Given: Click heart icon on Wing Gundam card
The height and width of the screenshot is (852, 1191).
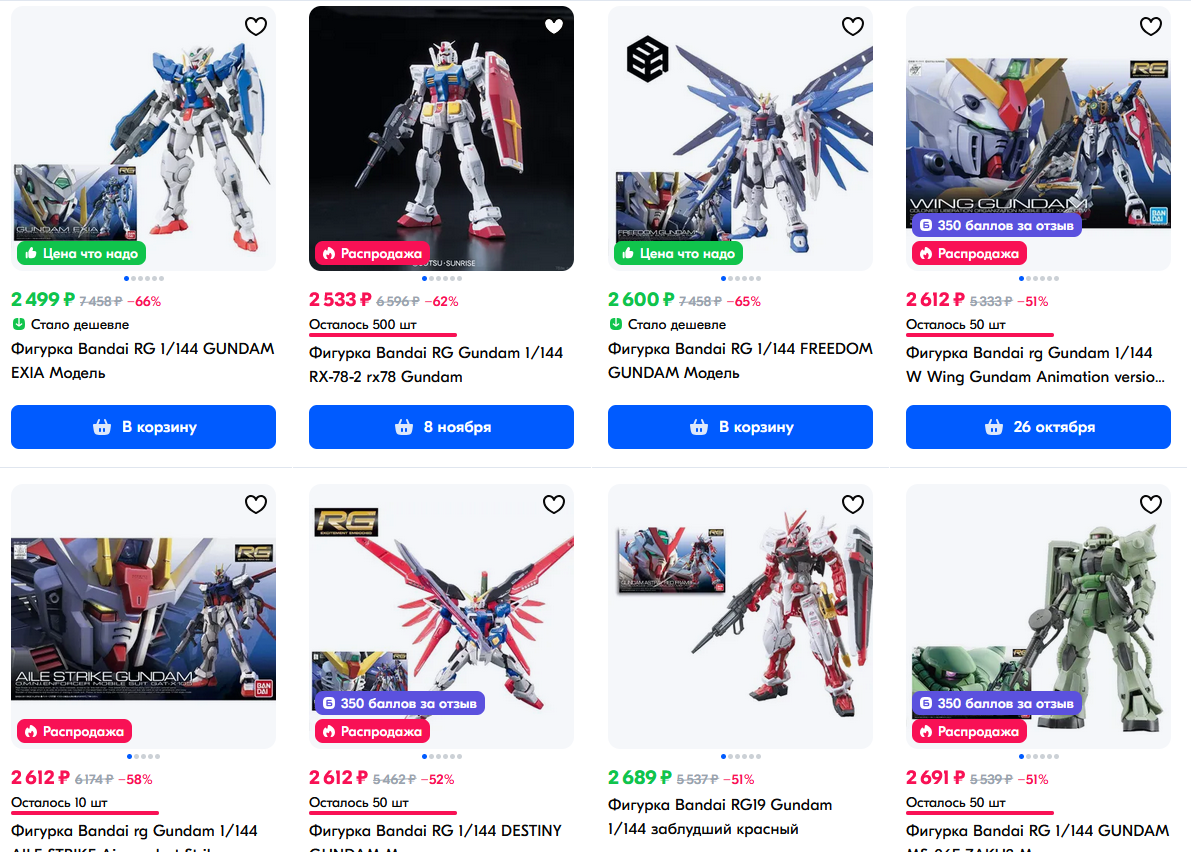Looking at the screenshot, I should coord(1151,27).
